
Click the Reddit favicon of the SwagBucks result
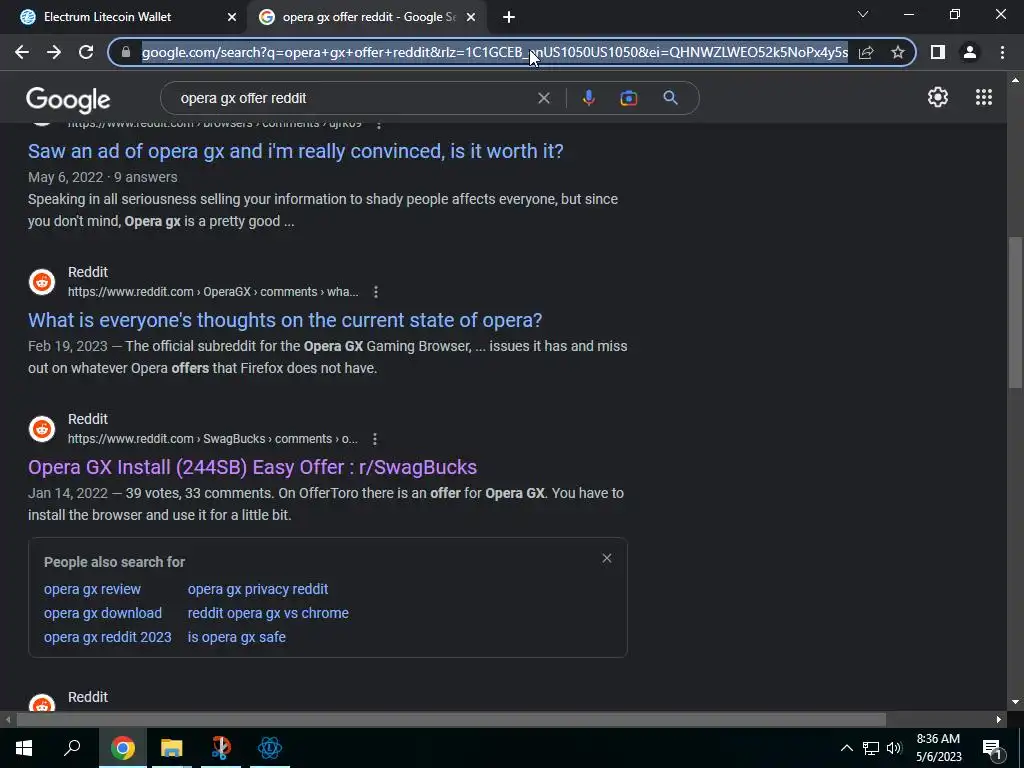click(x=42, y=429)
